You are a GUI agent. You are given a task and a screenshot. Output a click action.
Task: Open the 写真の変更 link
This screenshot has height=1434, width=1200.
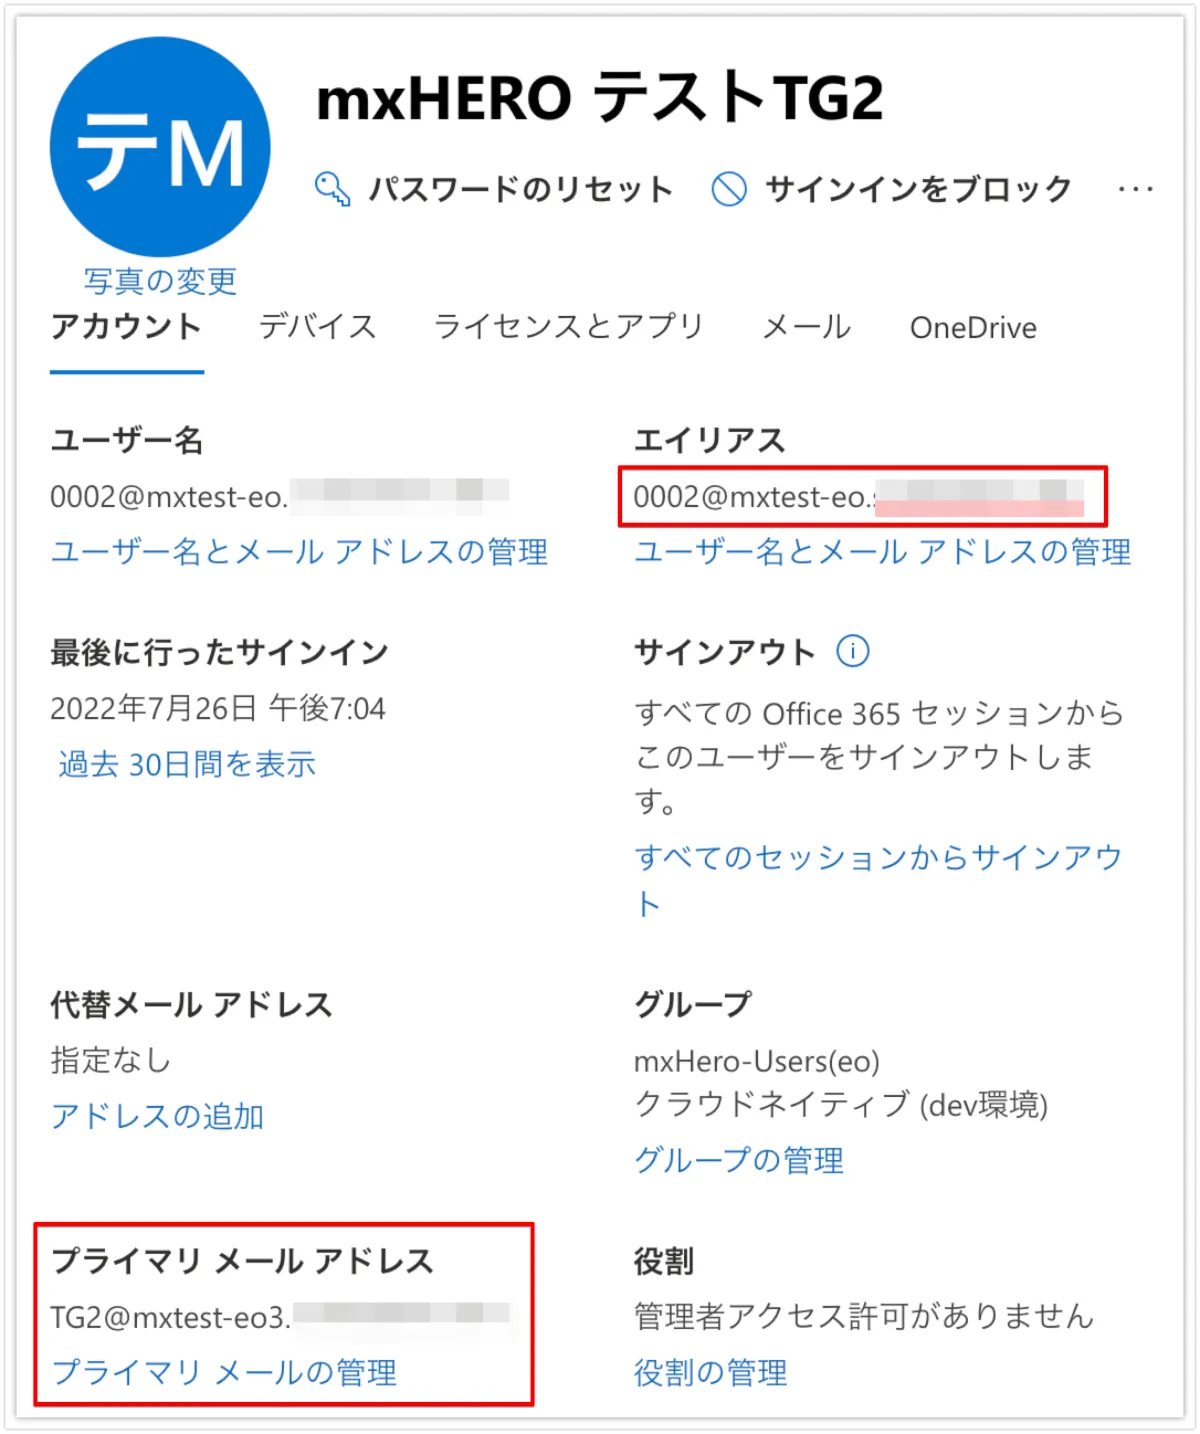(x=160, y=281)
